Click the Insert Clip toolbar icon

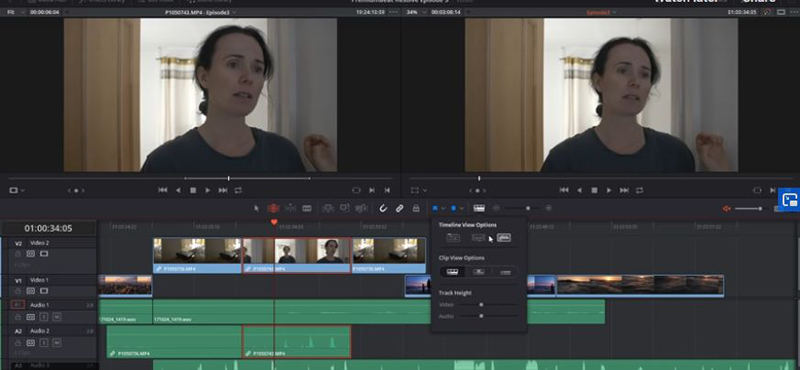[328, 208]
